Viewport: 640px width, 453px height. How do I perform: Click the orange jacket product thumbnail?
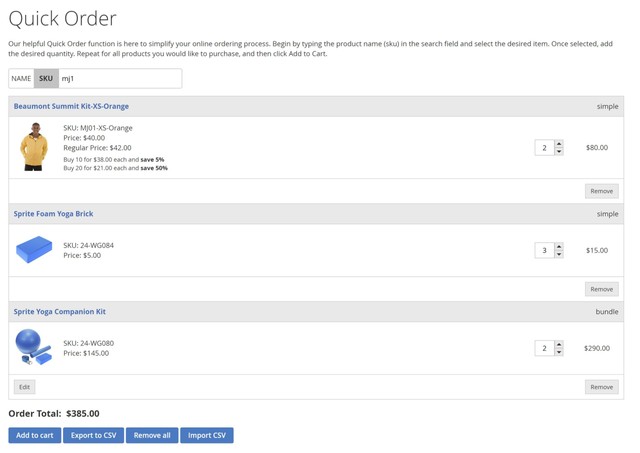point(34,147)
